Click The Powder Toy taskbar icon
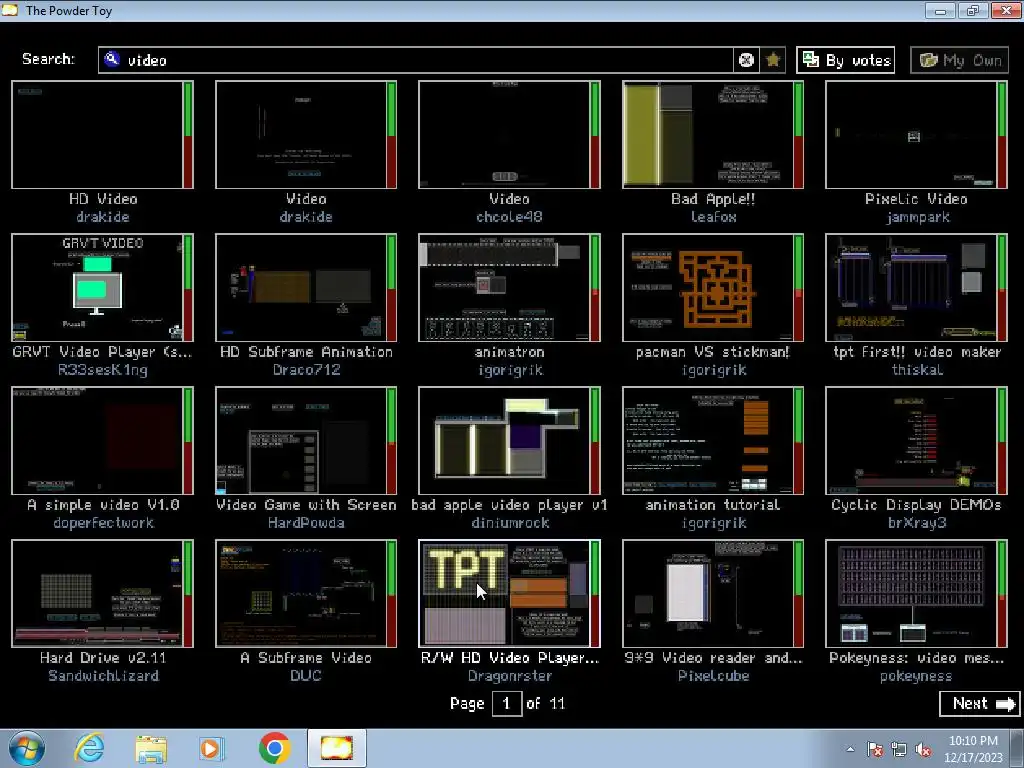Screen dimensions: 1024x768 click(x=337, y=748)
